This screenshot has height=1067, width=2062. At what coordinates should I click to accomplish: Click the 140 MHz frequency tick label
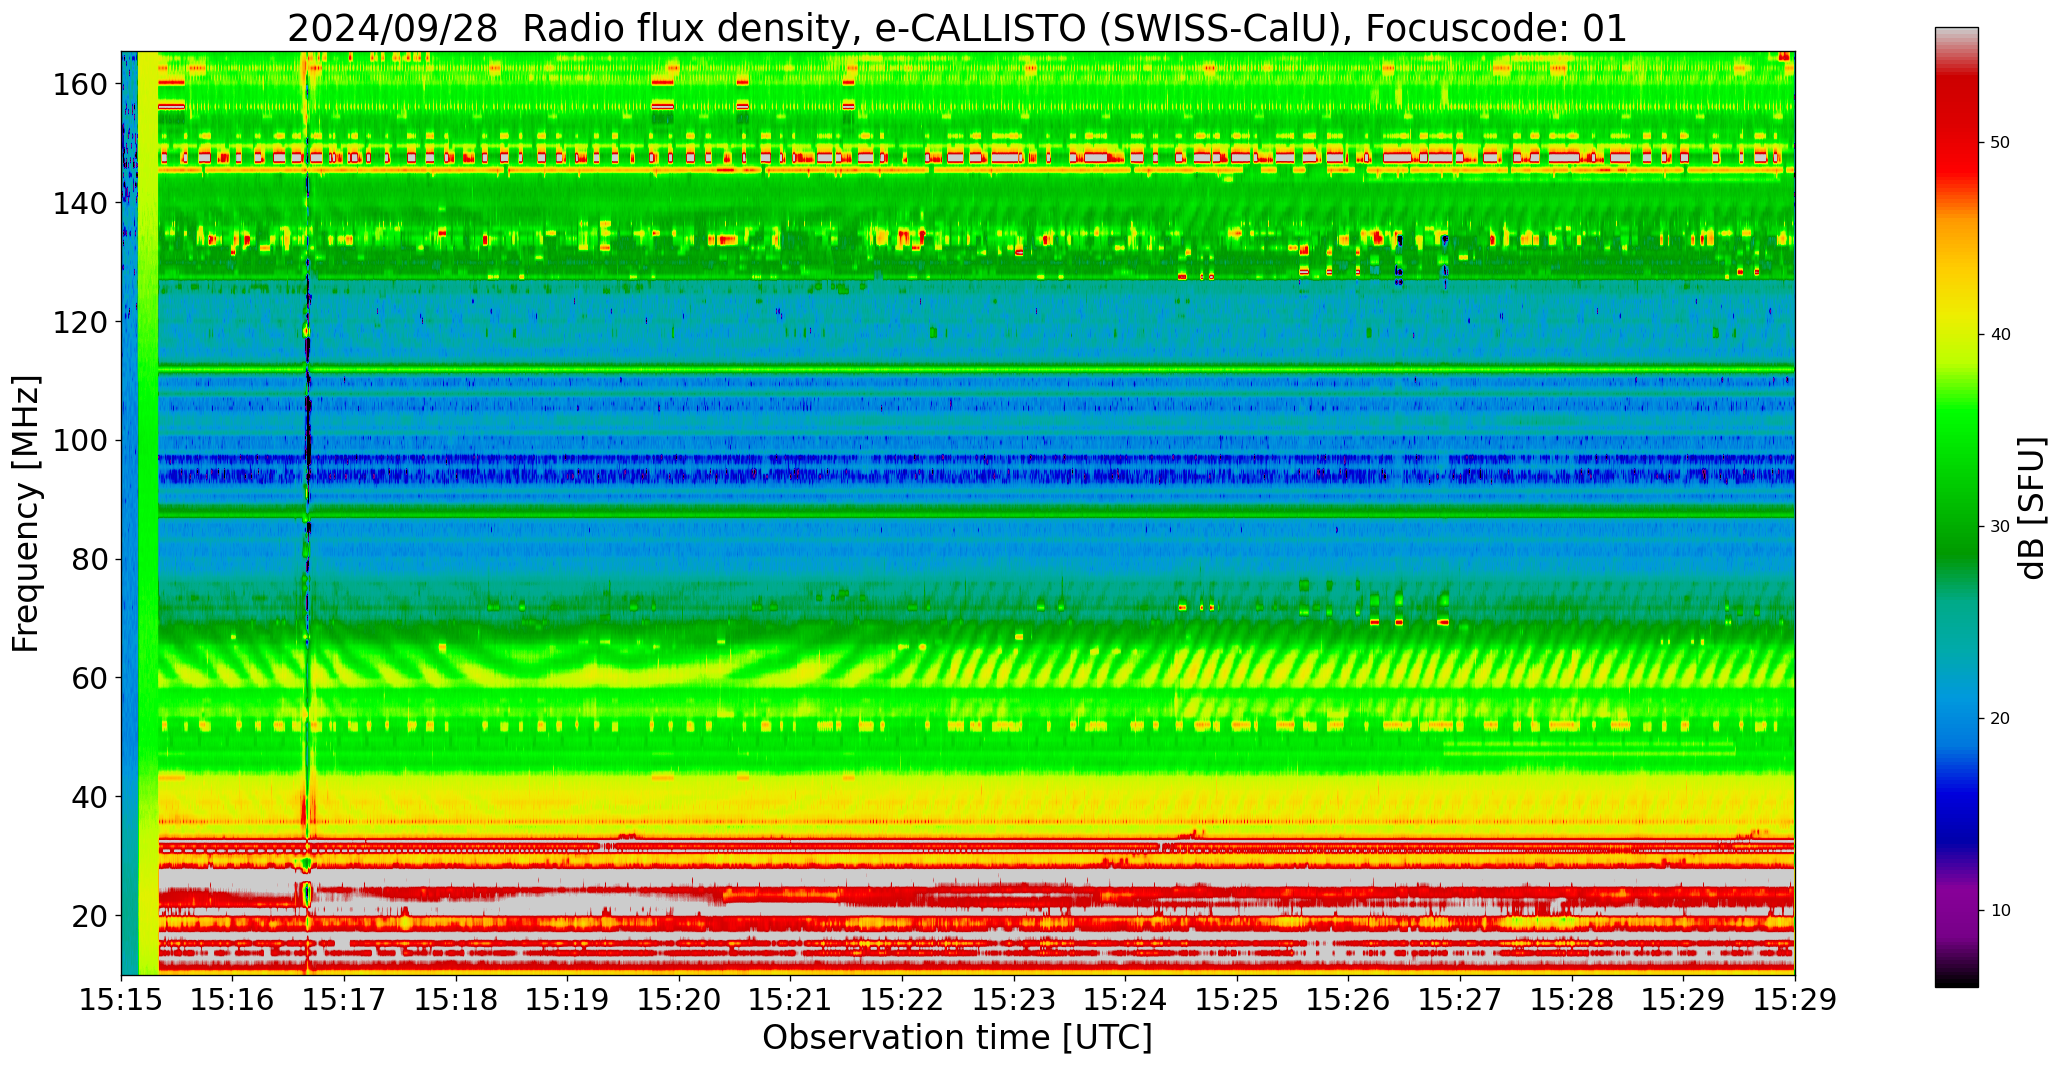81,203
